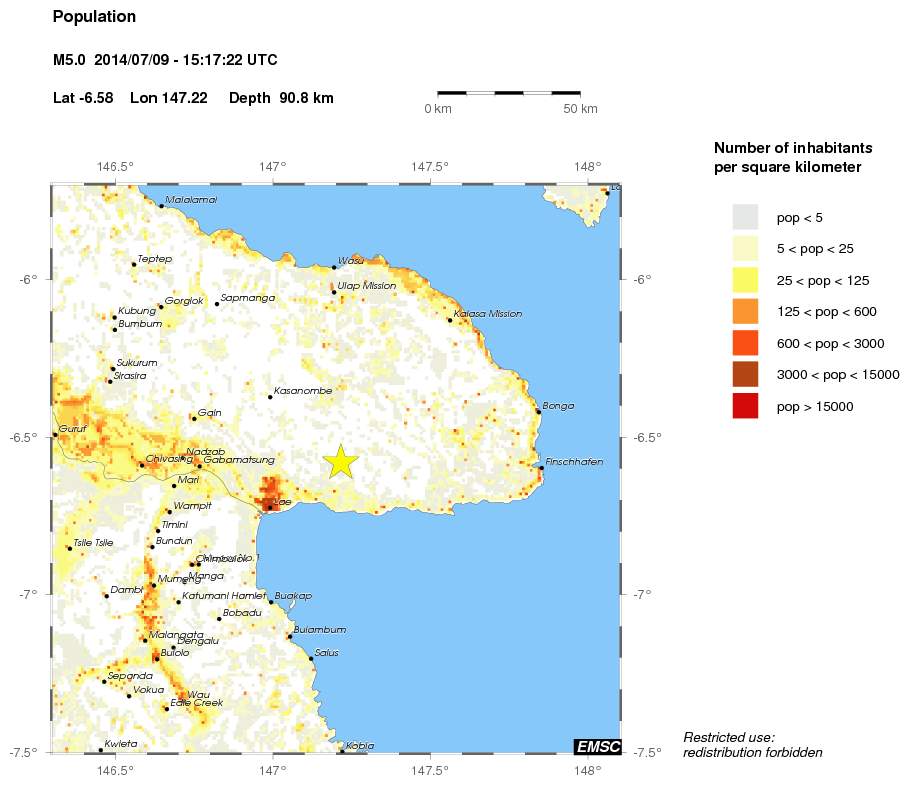Click the Kalasa Mission label
The width and height of the screenshot is (910, 785).
(488, 314)
